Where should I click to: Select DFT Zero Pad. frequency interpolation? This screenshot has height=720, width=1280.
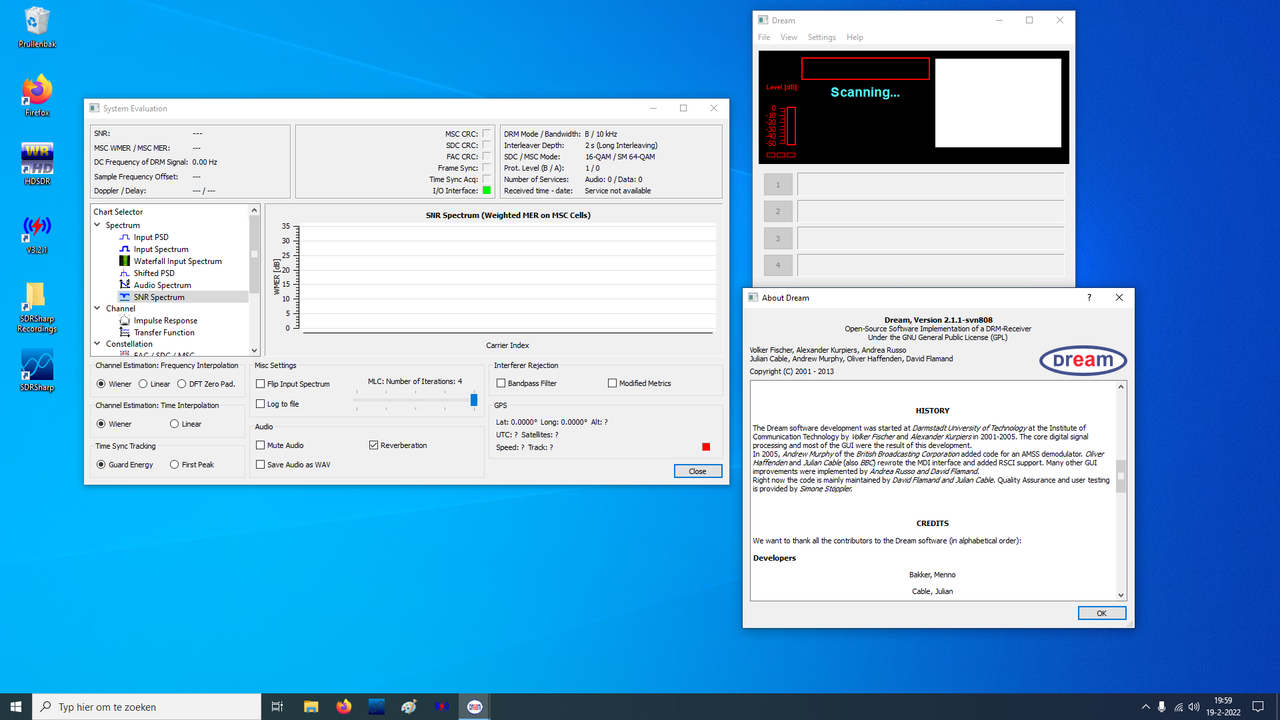(181, 384)
